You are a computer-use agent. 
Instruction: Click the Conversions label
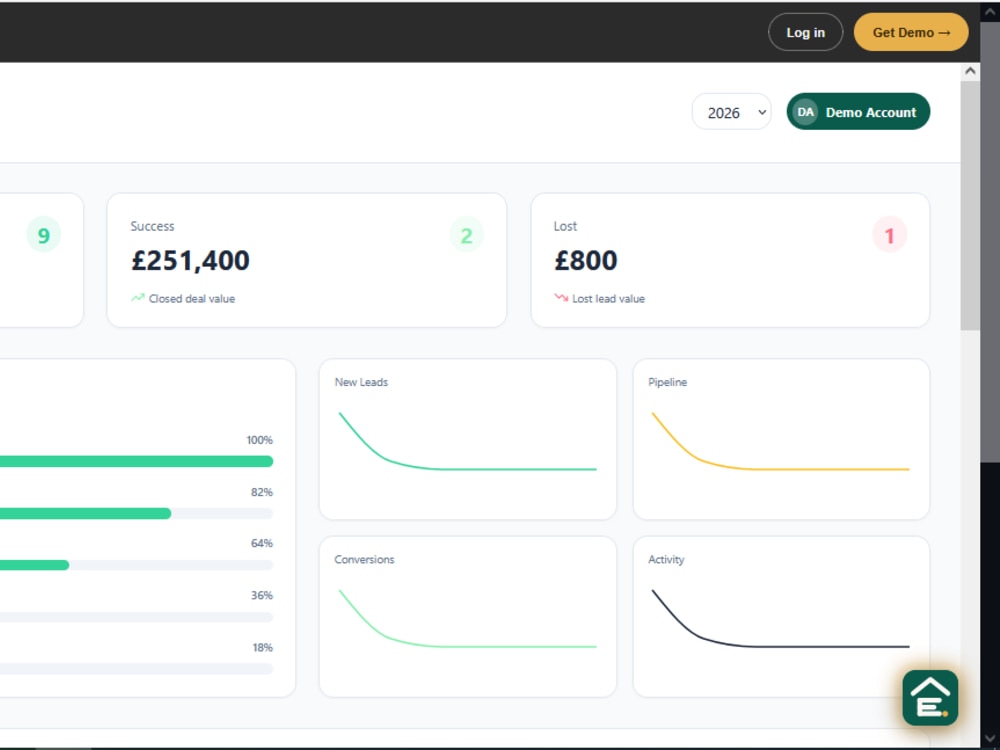pyautogui.click(x=364, y=559)
